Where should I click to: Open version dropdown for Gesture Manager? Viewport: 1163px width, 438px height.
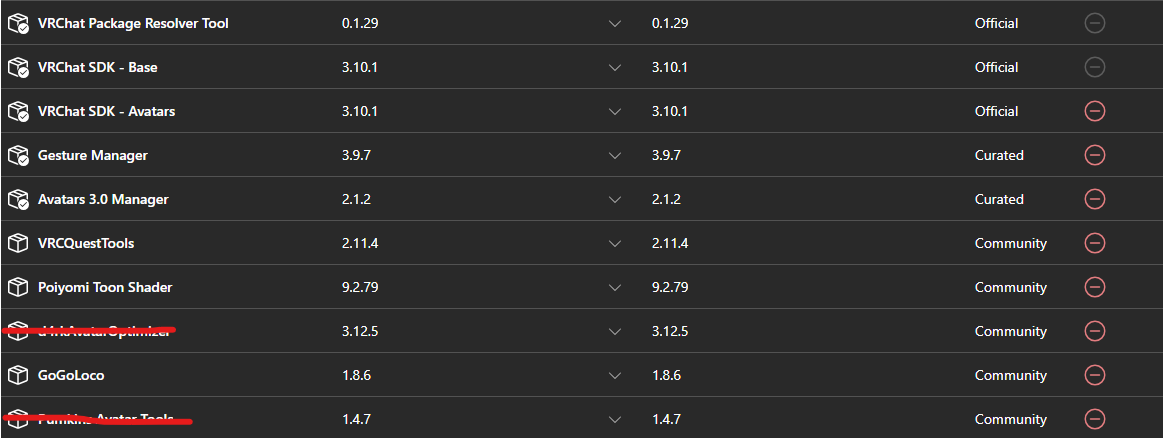(615, 155)
